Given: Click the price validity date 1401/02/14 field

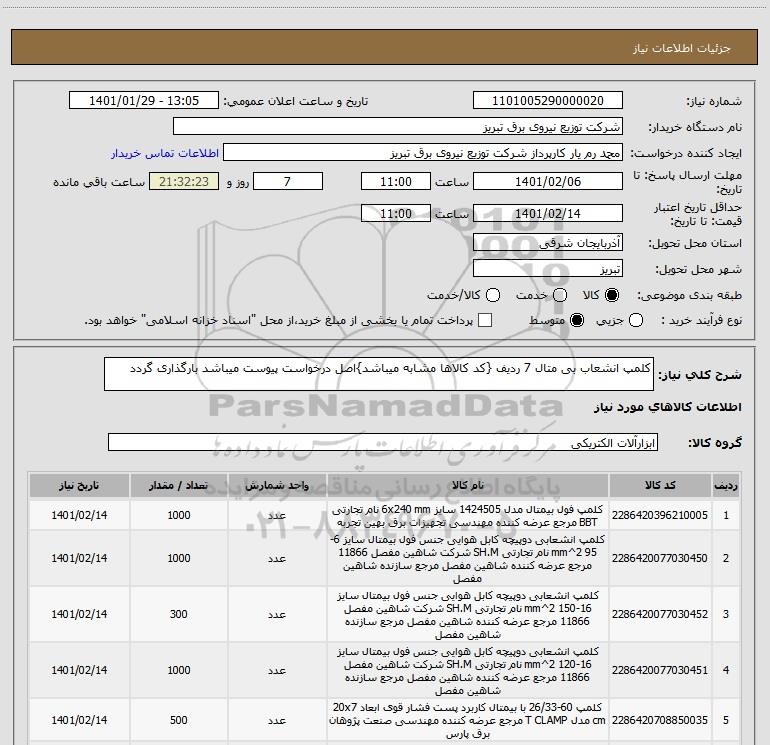Looking at the screenshot, I should point(548,213).
